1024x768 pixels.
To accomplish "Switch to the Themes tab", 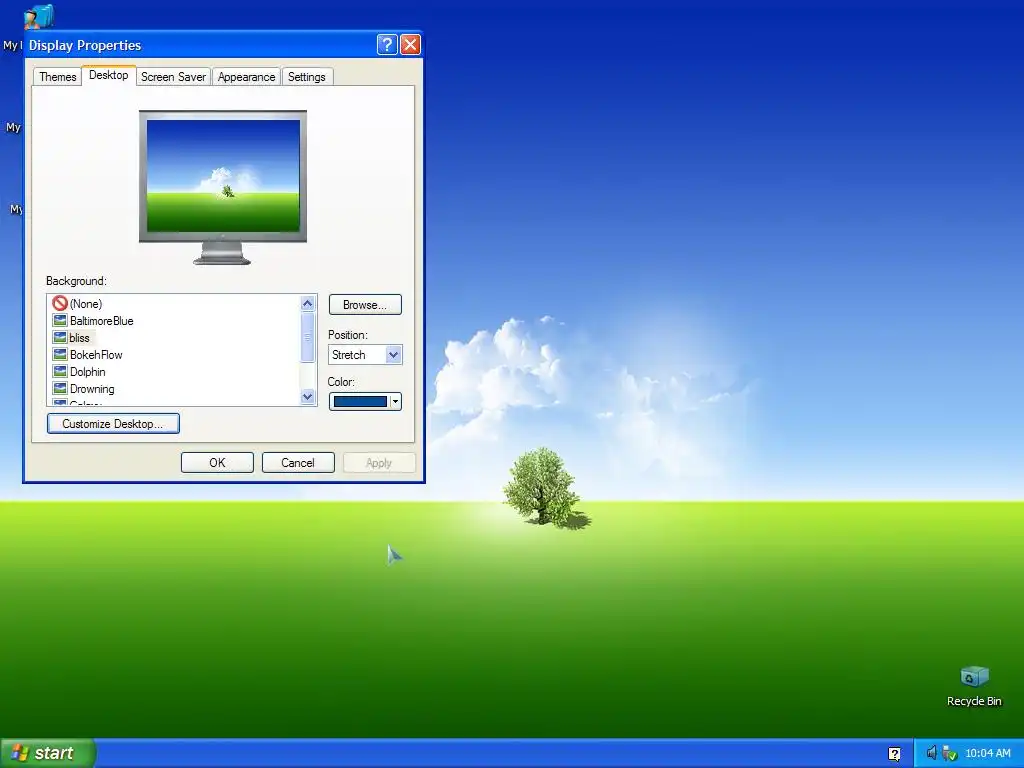I will [x=57, y=76].
